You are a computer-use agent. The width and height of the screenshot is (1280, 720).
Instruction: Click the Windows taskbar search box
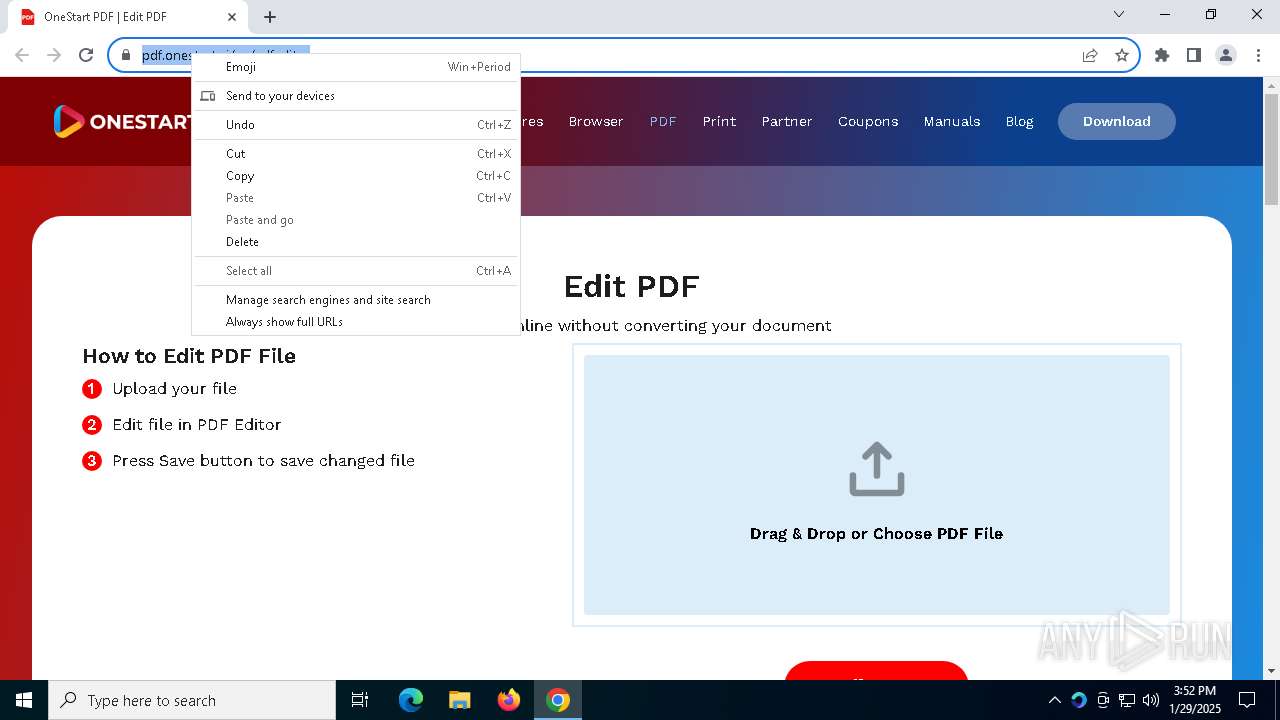tap(192, 700)
